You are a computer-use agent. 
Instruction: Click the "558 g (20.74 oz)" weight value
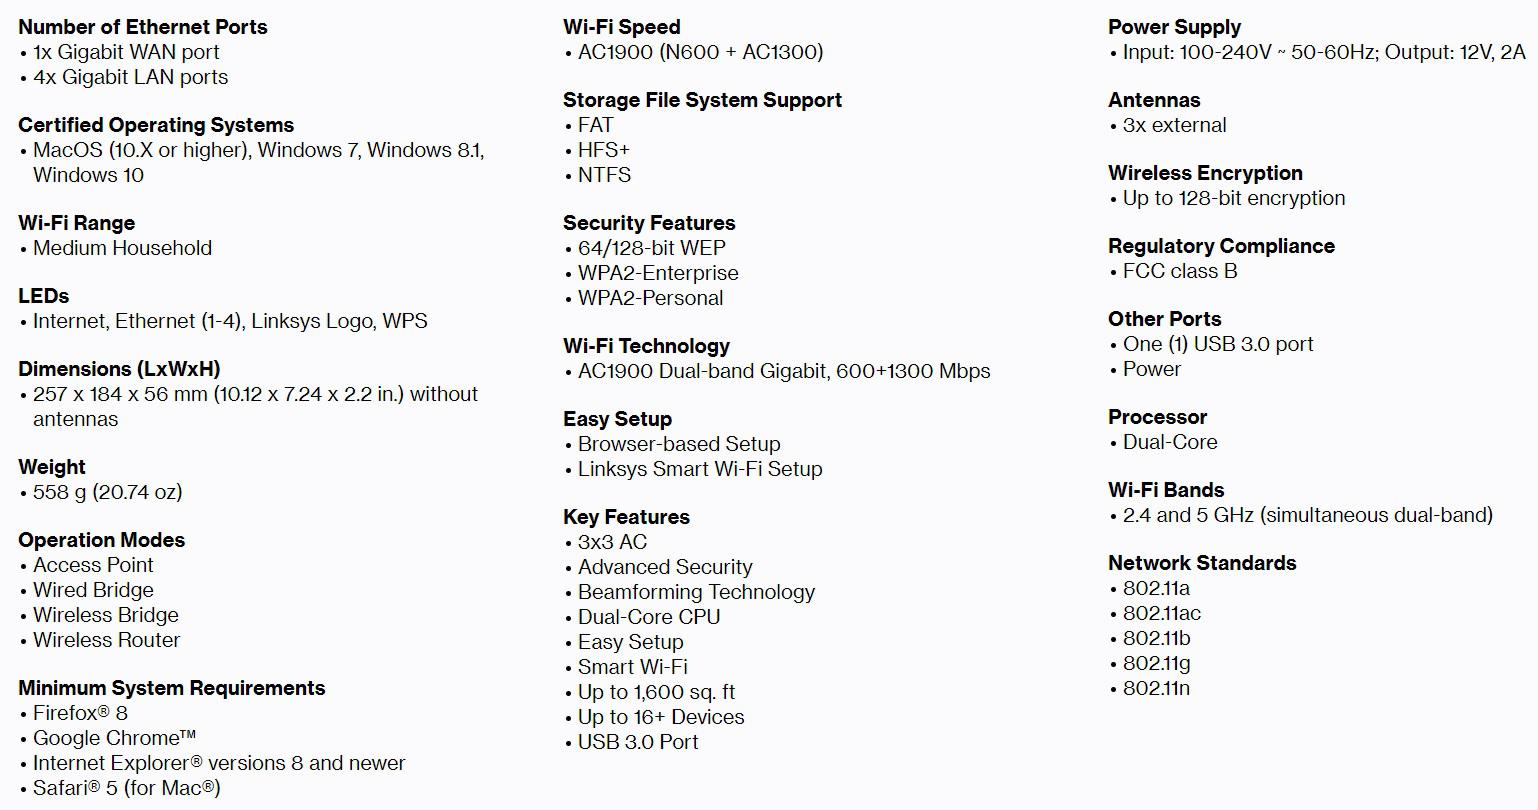107,492
